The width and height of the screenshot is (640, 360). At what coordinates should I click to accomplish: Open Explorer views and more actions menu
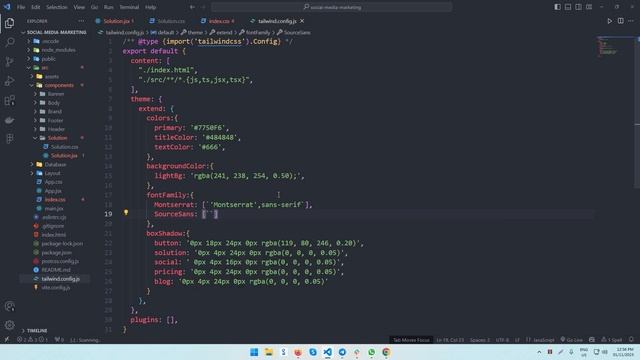coord(81,21)
